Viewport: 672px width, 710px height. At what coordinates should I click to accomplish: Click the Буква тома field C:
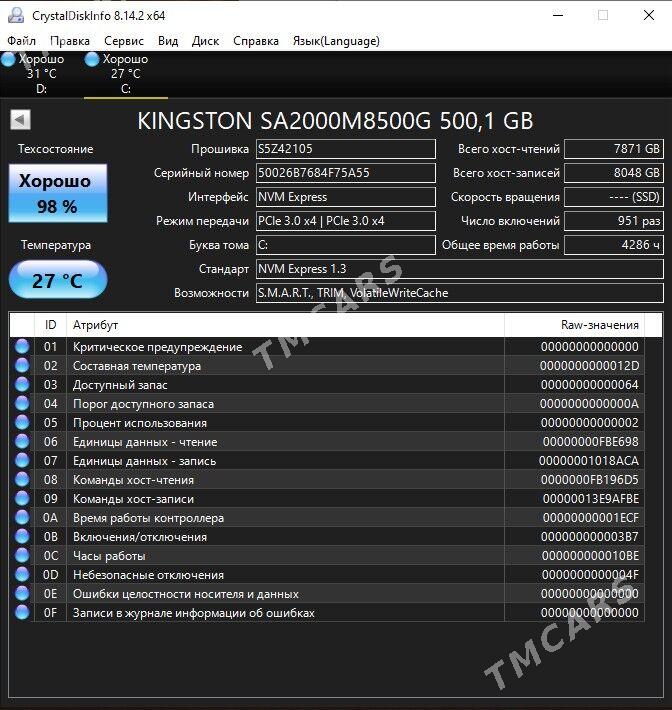(x=346, y=245)
